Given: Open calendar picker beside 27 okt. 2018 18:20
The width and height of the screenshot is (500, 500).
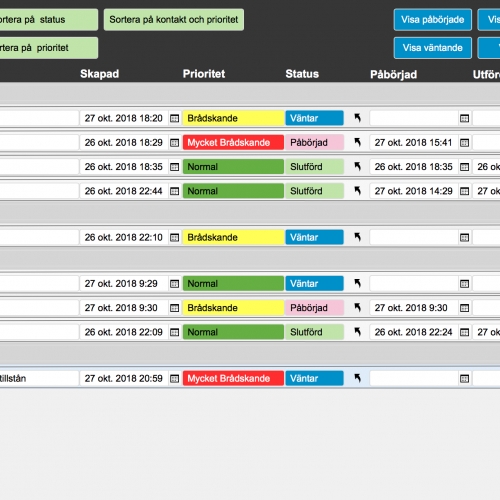Looking at the screenshot, I should 174,118.
